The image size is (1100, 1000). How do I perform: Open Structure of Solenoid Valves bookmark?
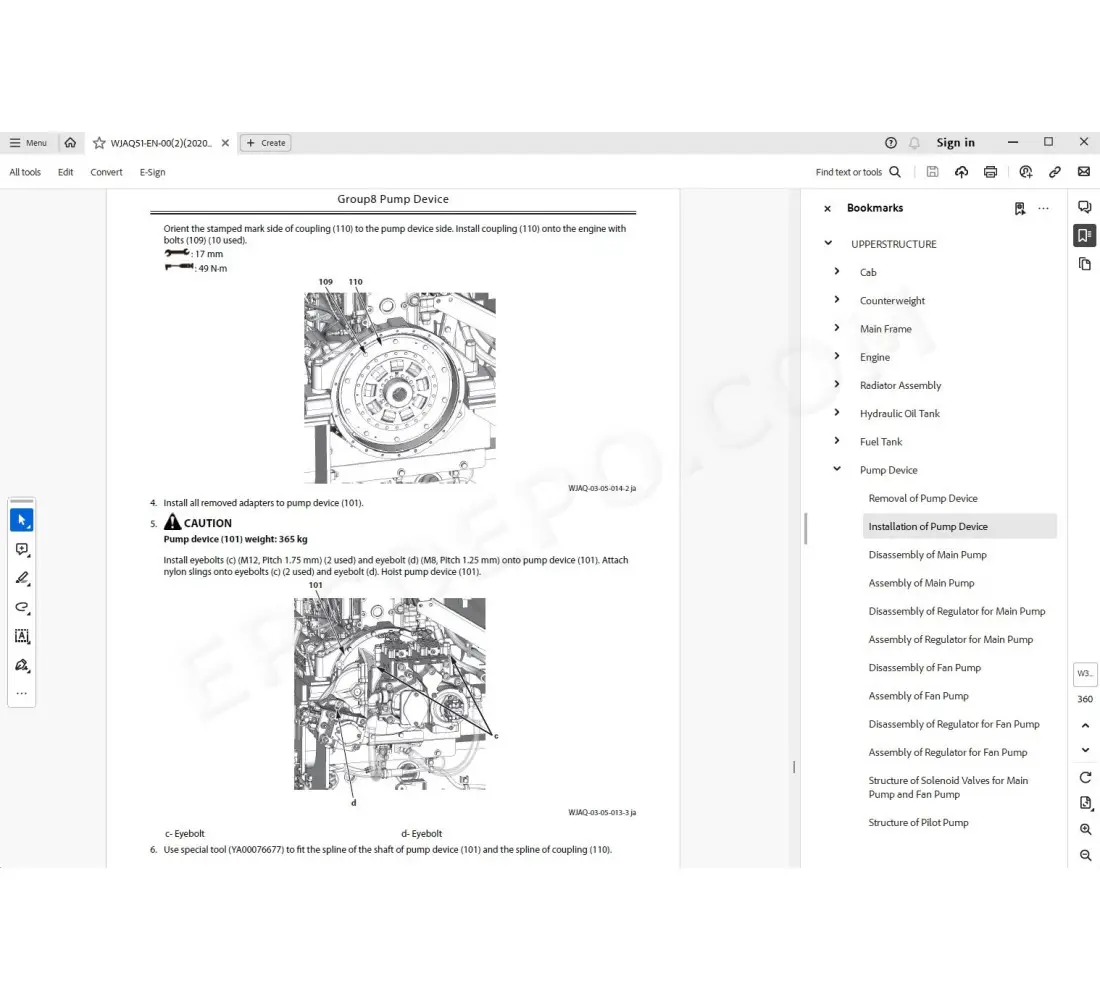click(948, 787)
